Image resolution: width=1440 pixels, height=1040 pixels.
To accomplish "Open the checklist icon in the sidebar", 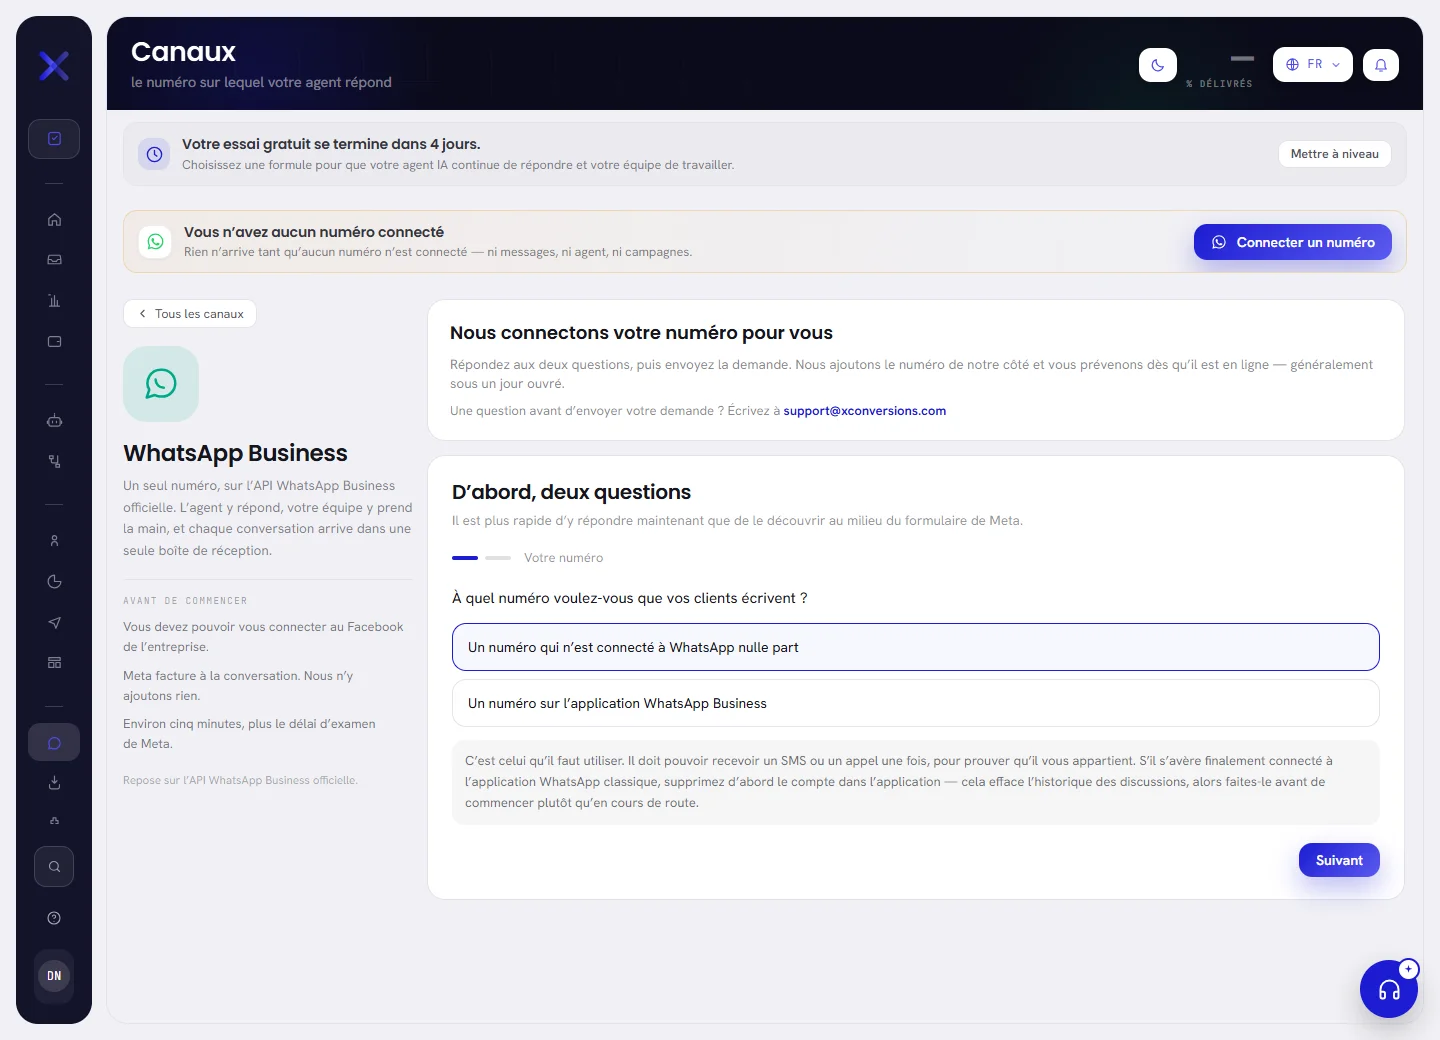I will coord(54,139).
